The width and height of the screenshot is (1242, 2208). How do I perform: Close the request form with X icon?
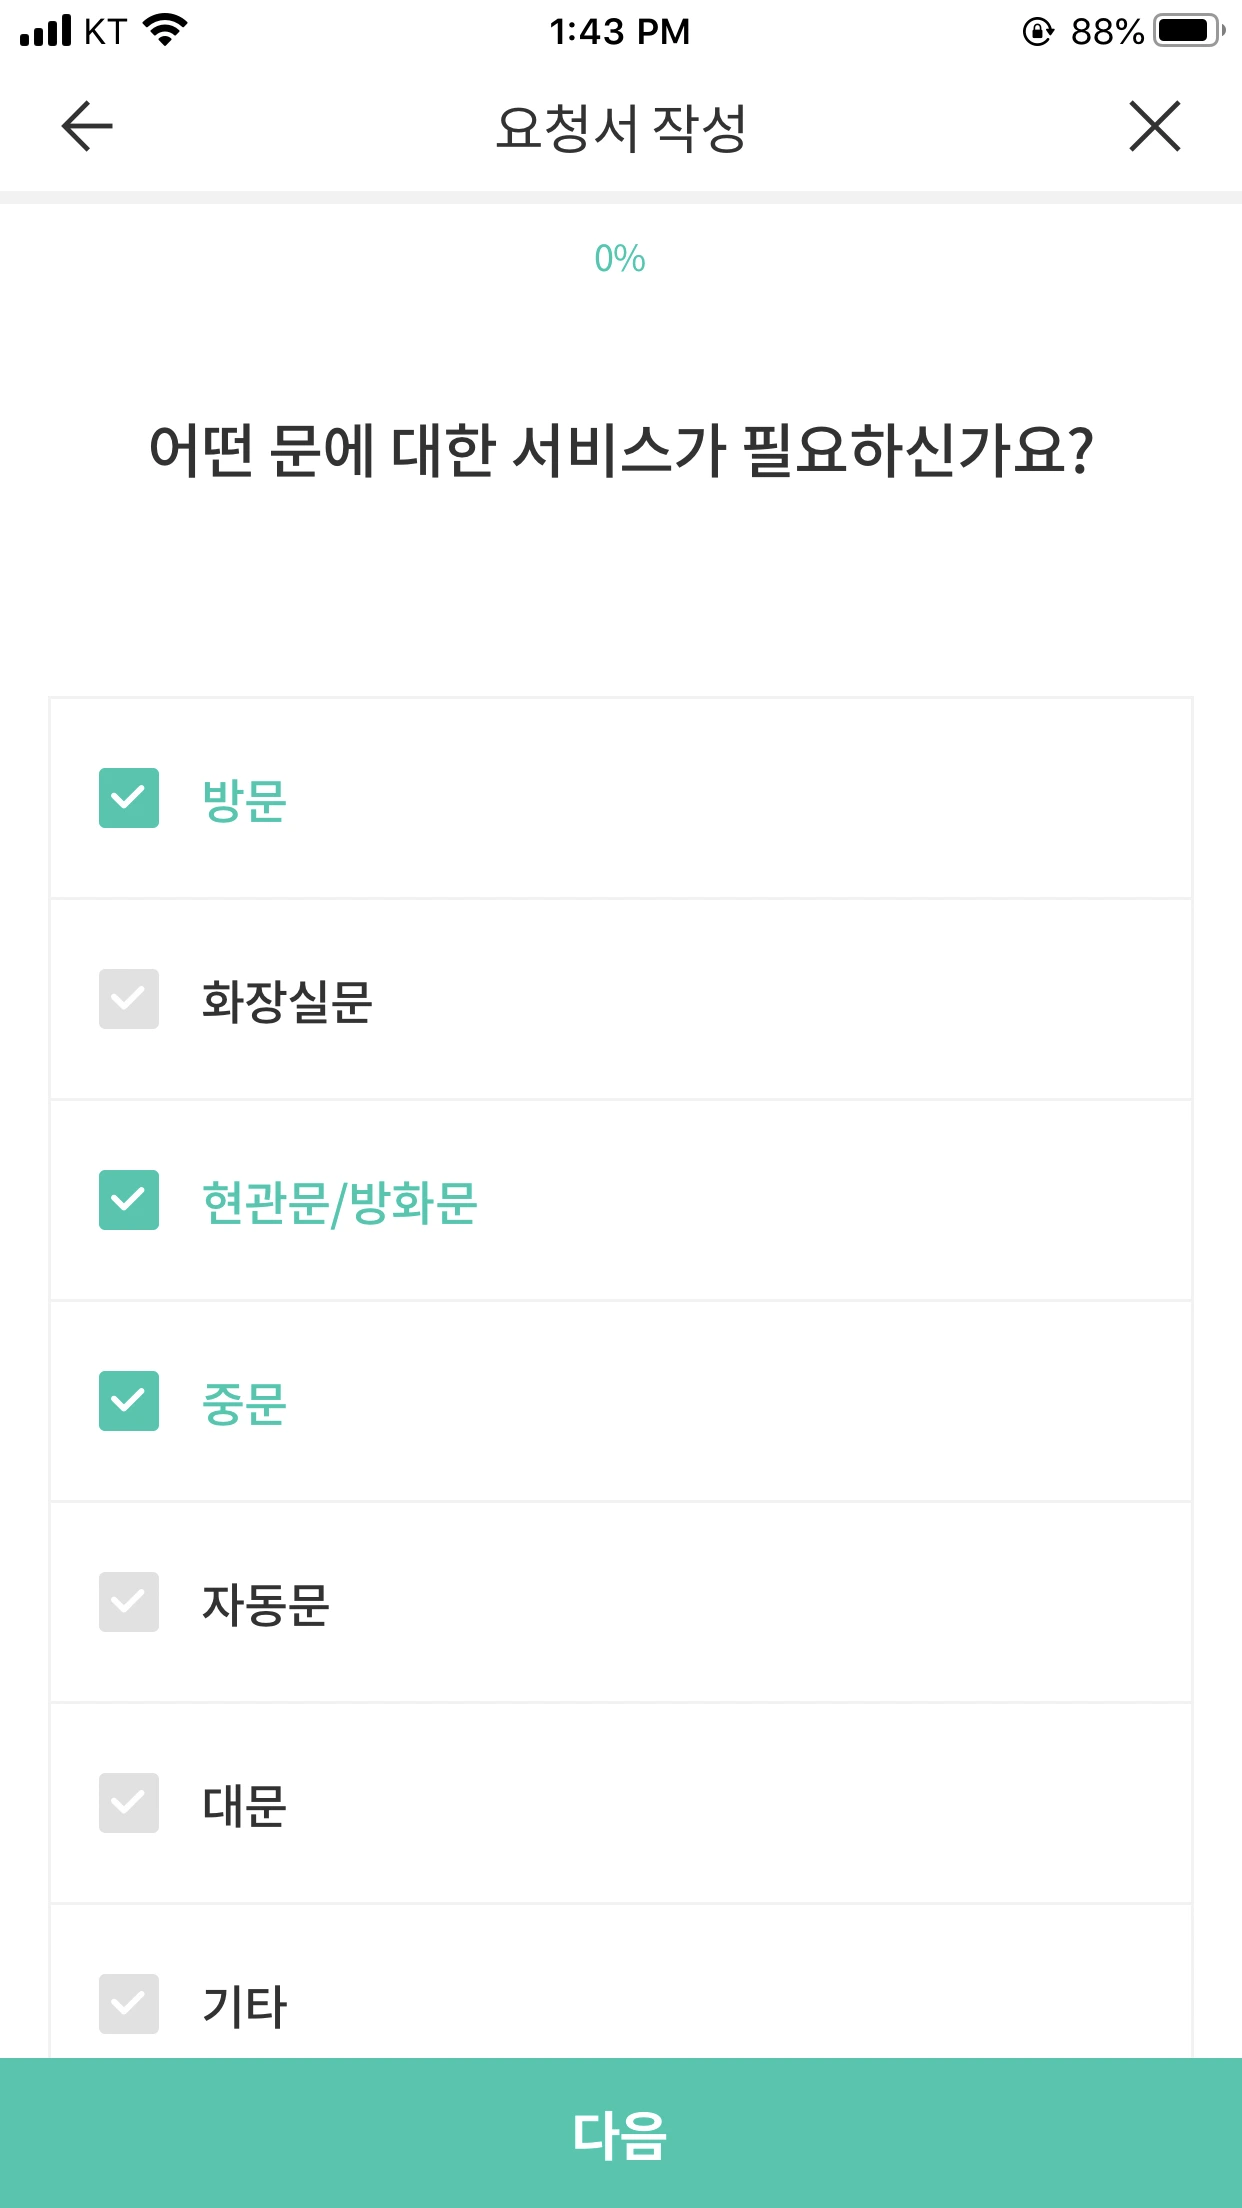[1155, 126]
